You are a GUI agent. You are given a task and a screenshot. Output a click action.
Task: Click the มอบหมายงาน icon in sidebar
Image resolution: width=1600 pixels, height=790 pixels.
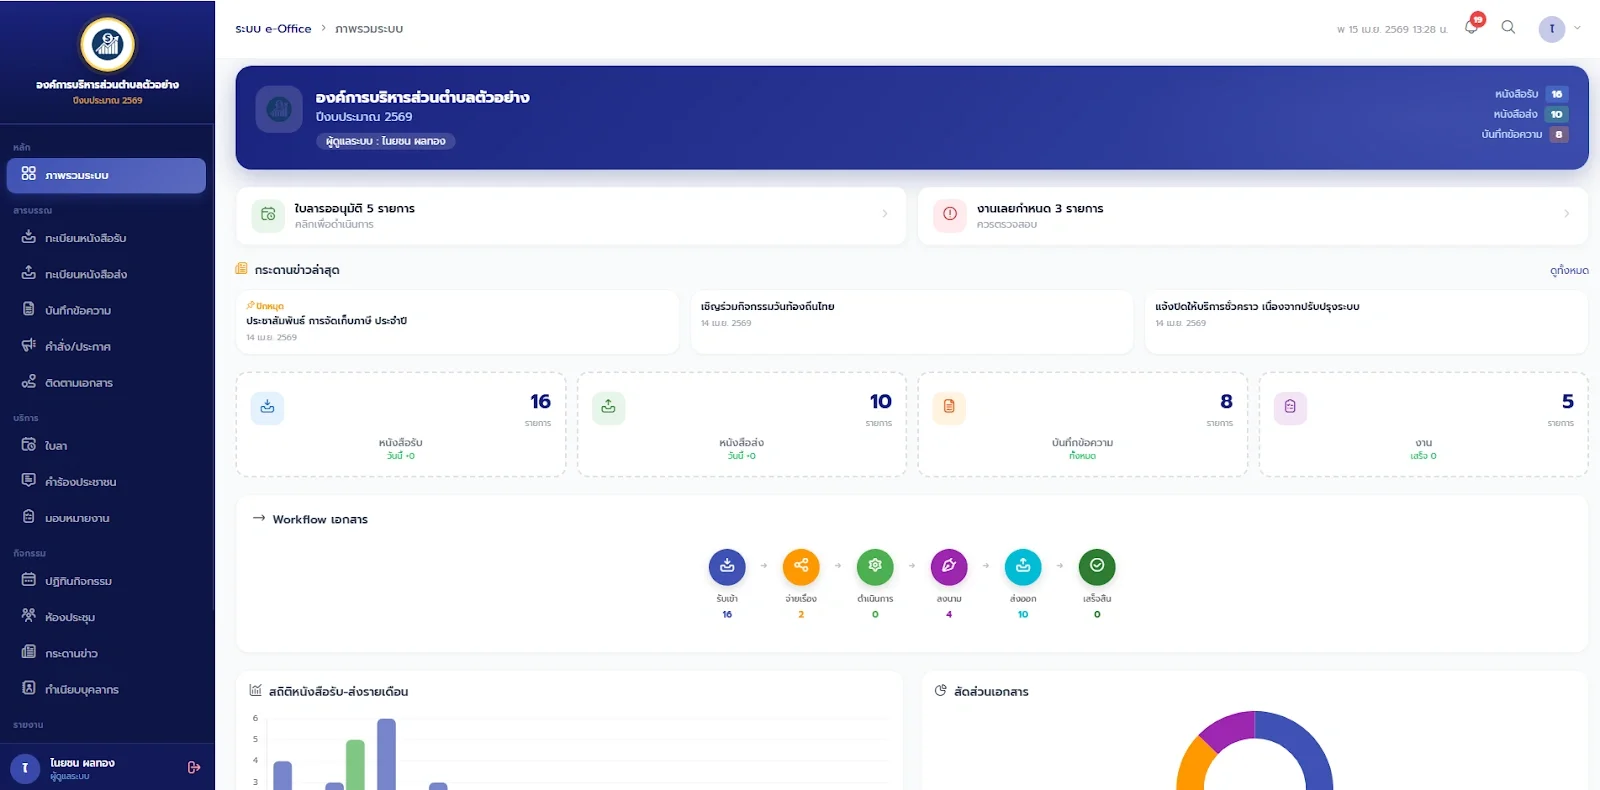point(29,517)
